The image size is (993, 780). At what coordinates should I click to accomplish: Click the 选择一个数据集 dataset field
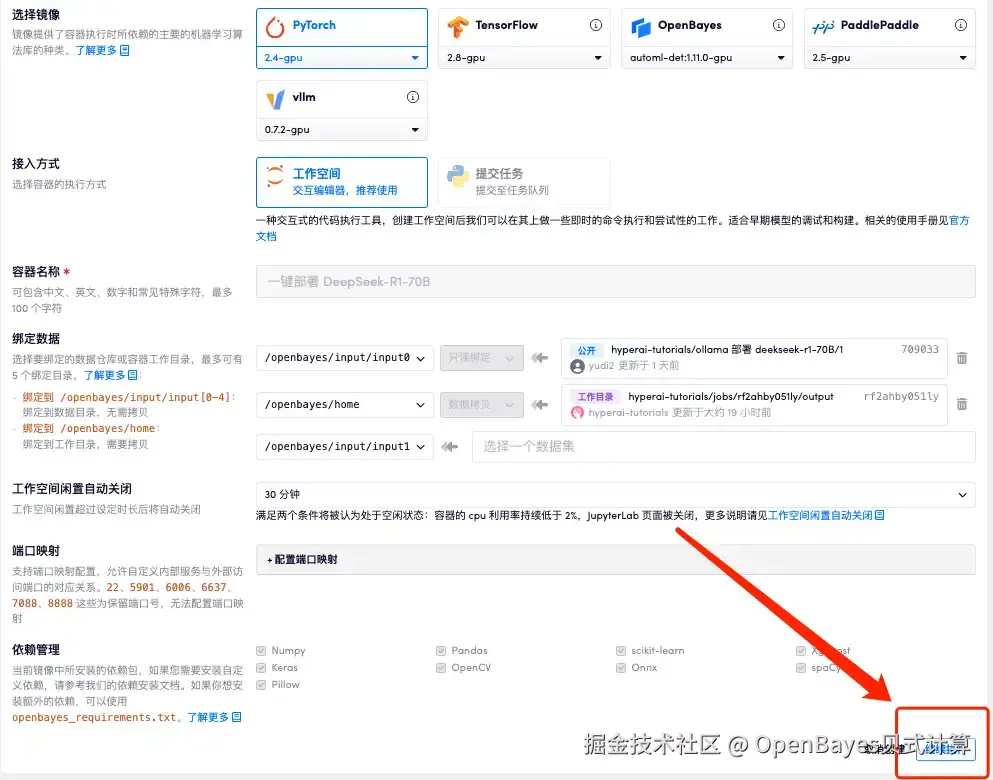tap(724, 446)
